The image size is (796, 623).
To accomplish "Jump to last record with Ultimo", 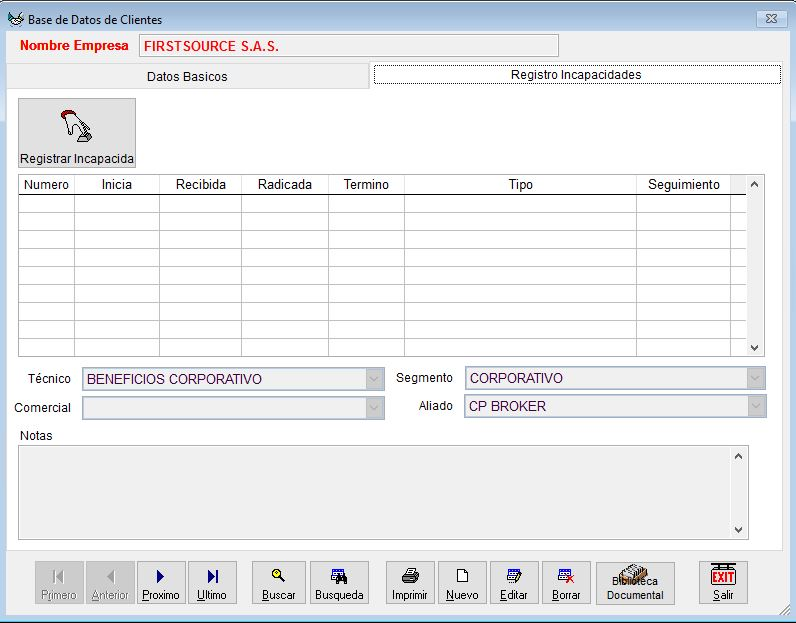I will (212, 582).
